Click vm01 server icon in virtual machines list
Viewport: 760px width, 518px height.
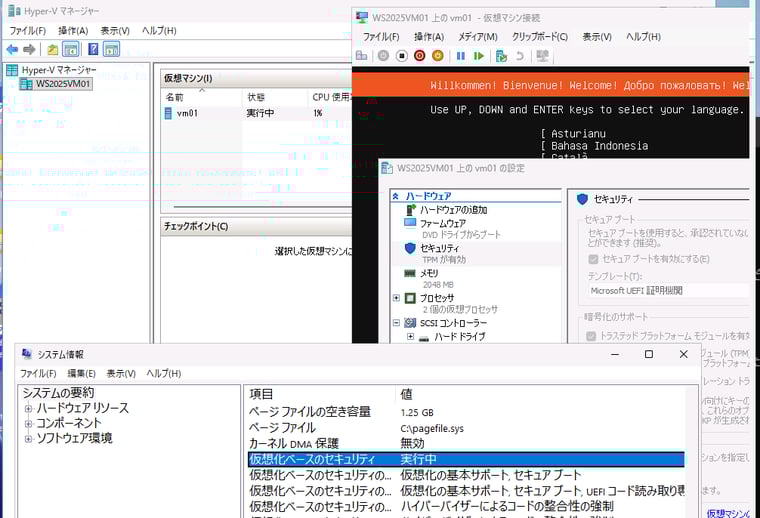tap(168, 113)
